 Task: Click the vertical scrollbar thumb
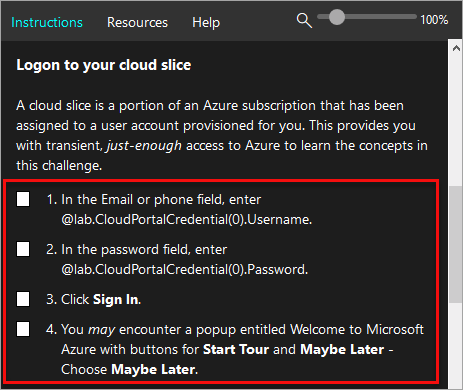pyautogui.click(x=455, y=244)
